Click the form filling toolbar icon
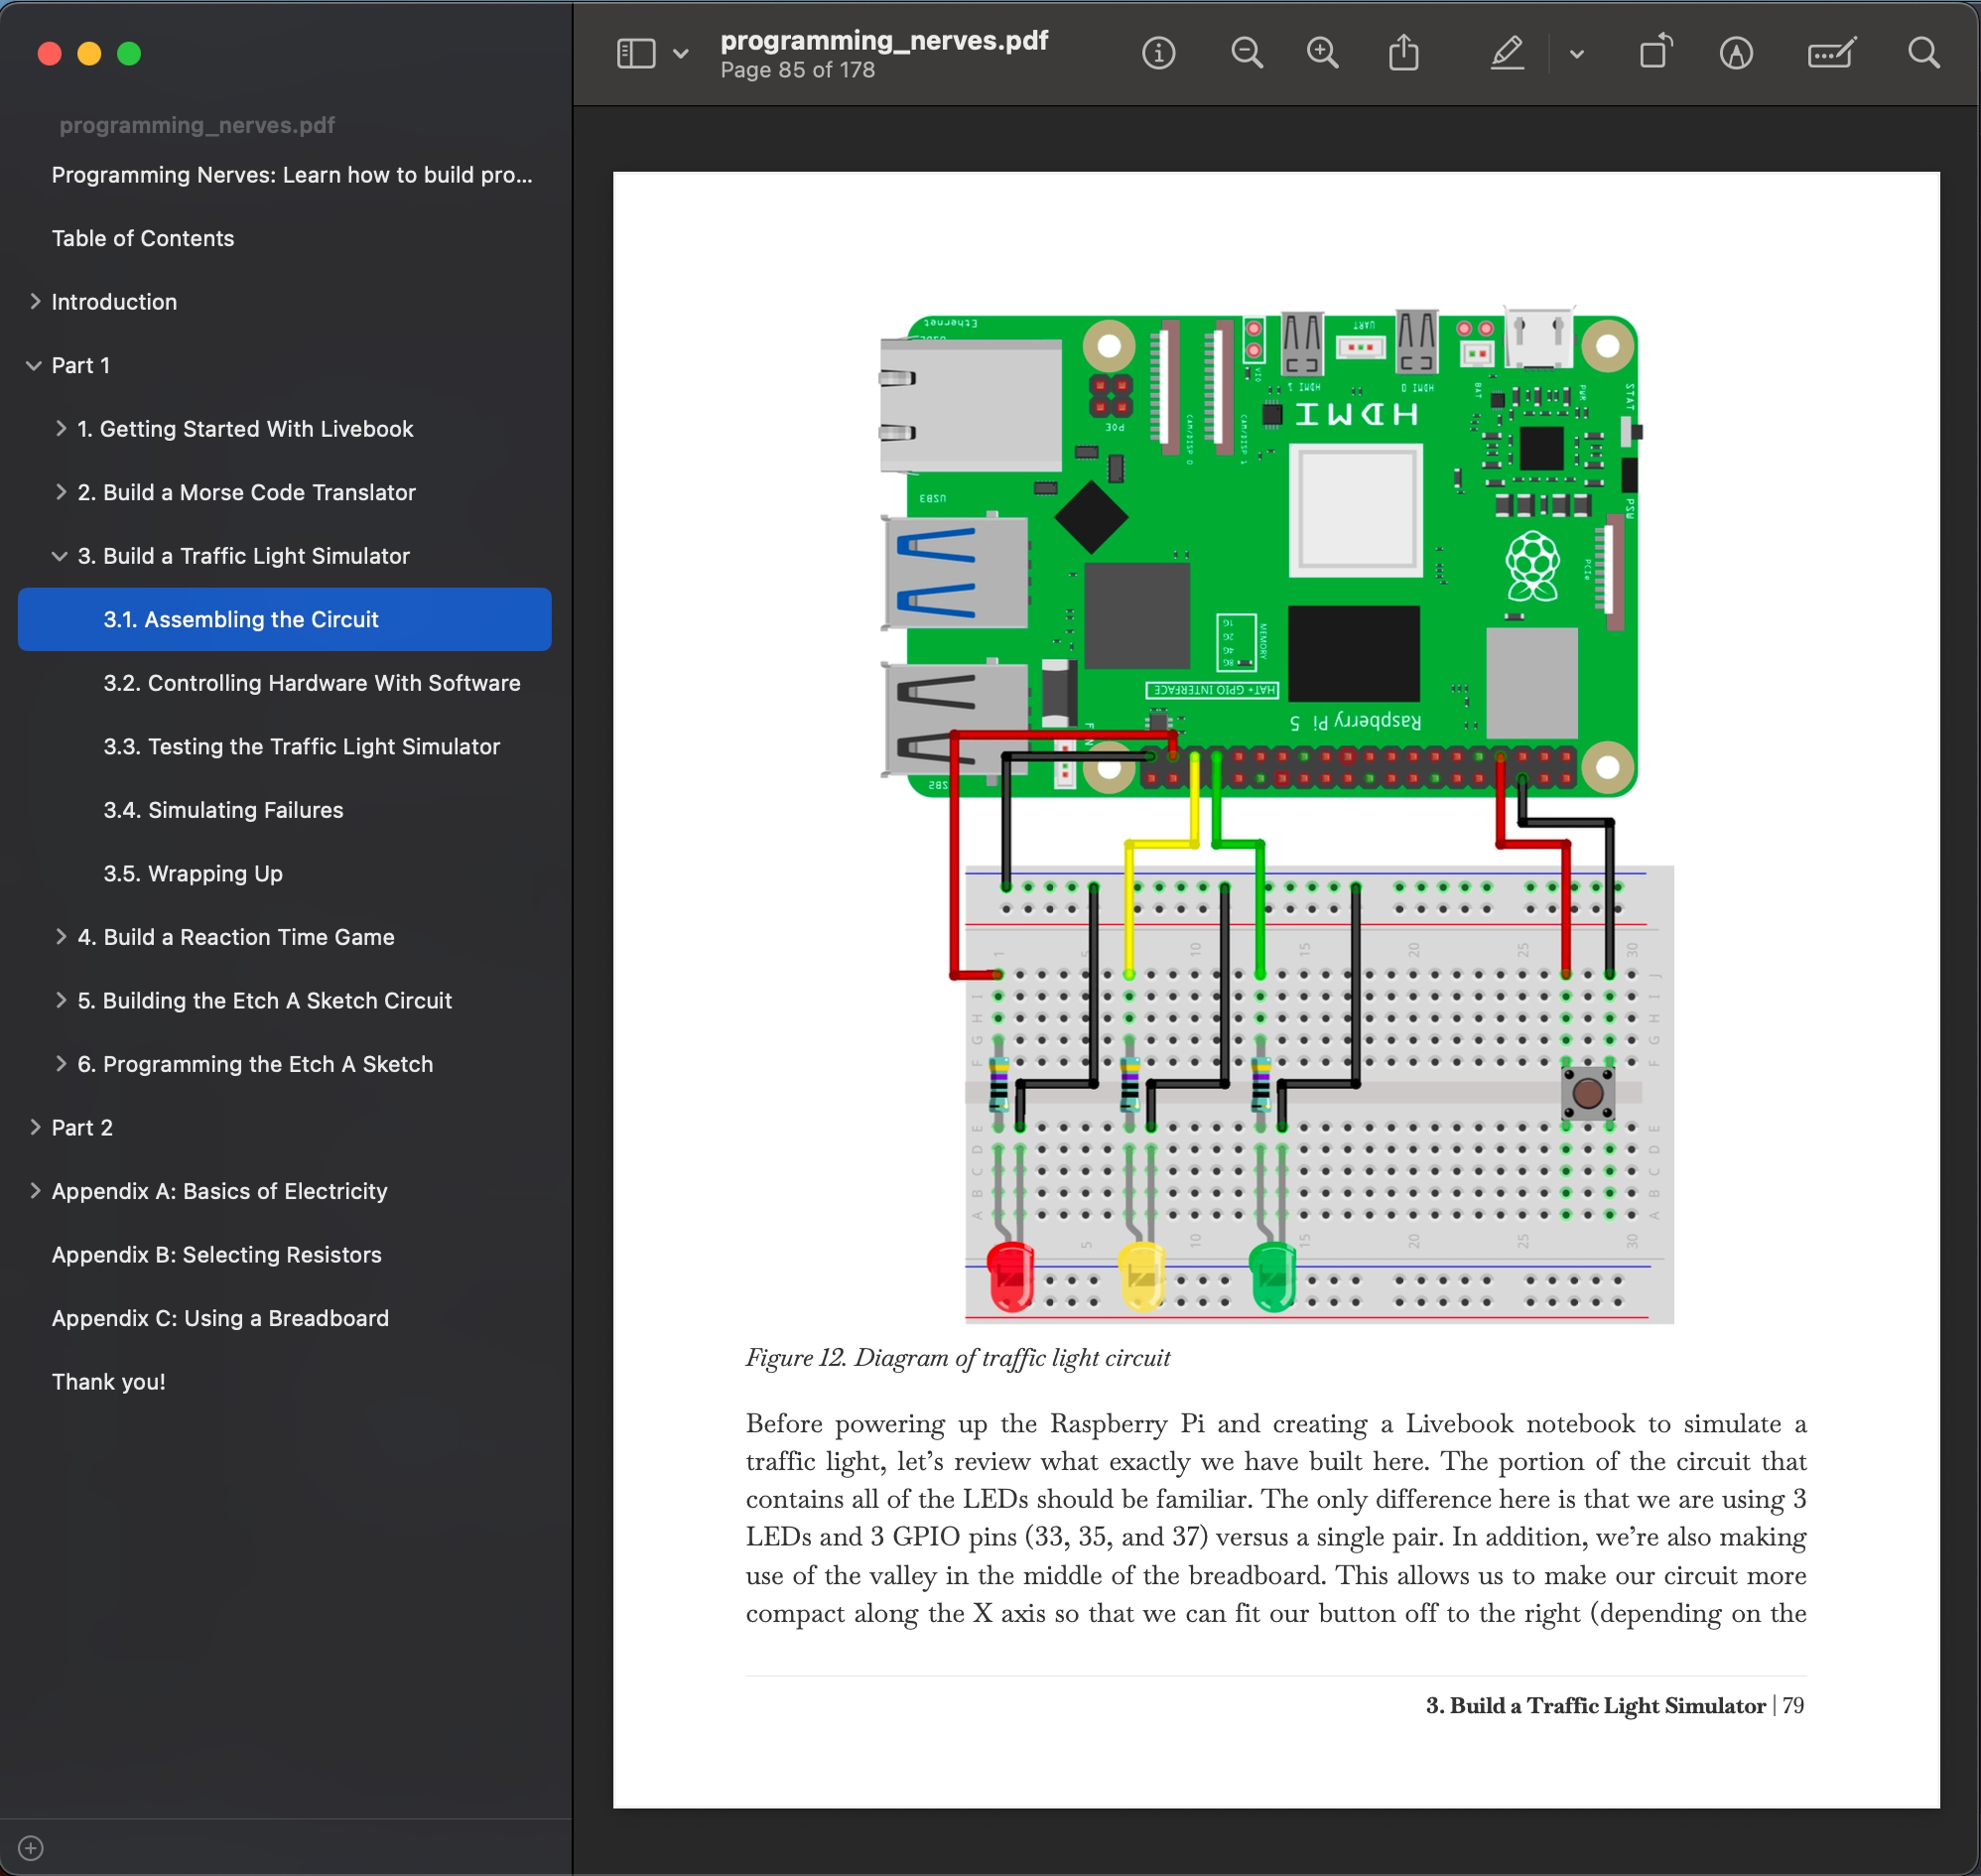 tap(1831, 53)
